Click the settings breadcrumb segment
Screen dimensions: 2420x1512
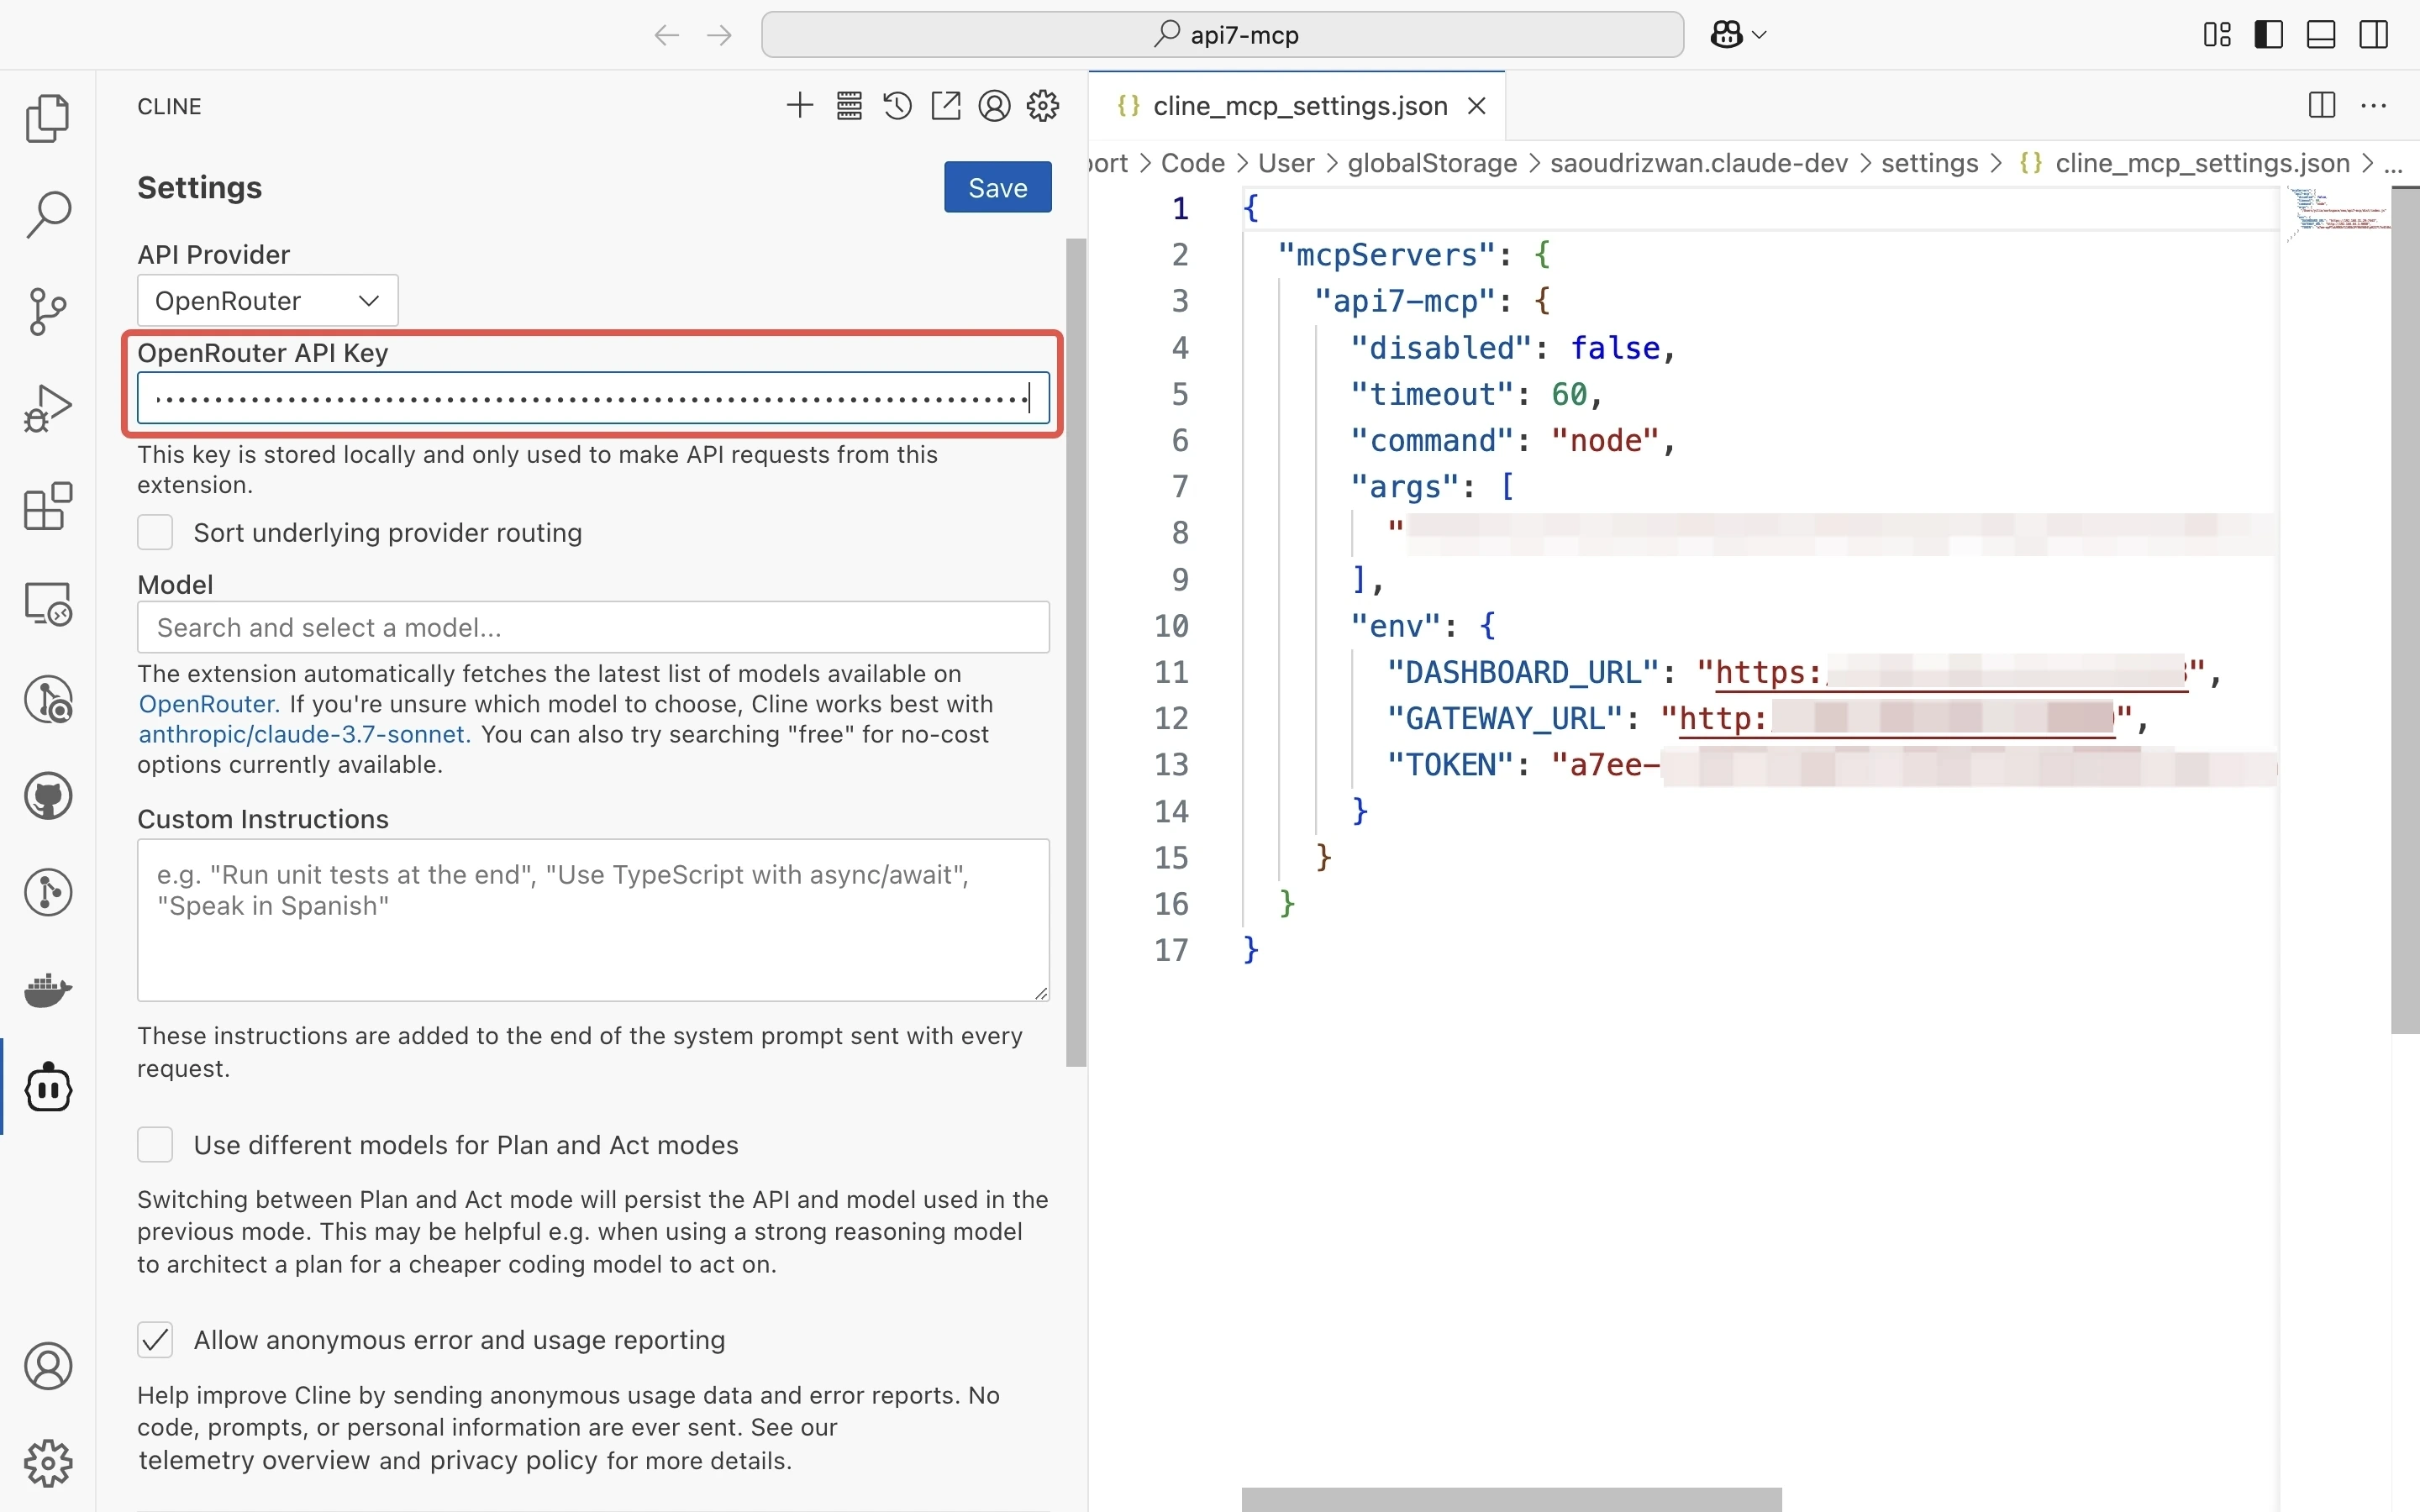coord(1929,163)
